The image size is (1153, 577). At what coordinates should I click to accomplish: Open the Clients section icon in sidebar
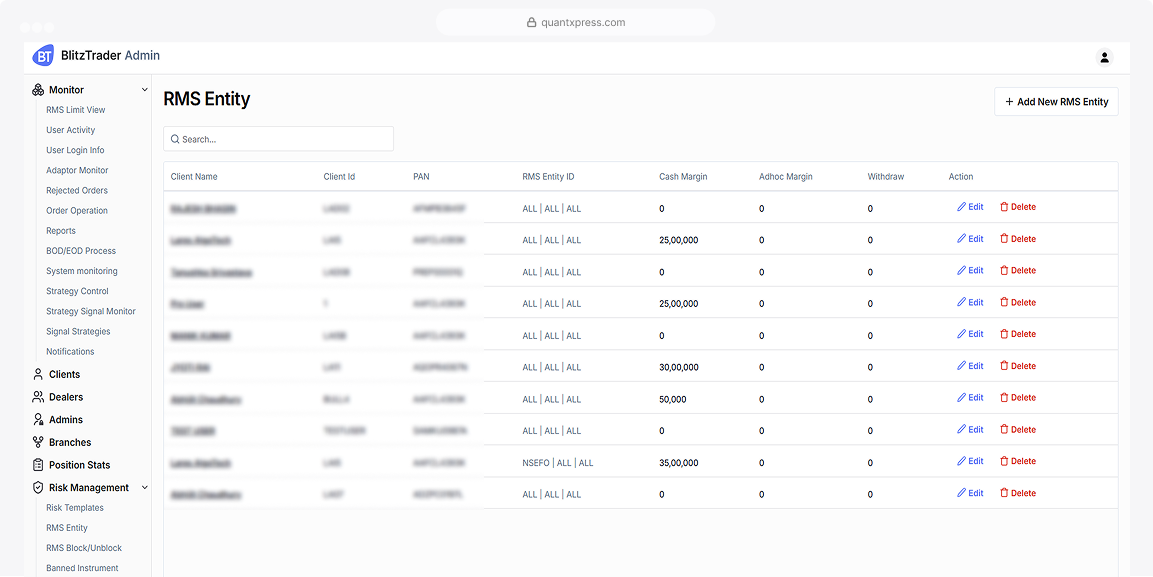38,374
